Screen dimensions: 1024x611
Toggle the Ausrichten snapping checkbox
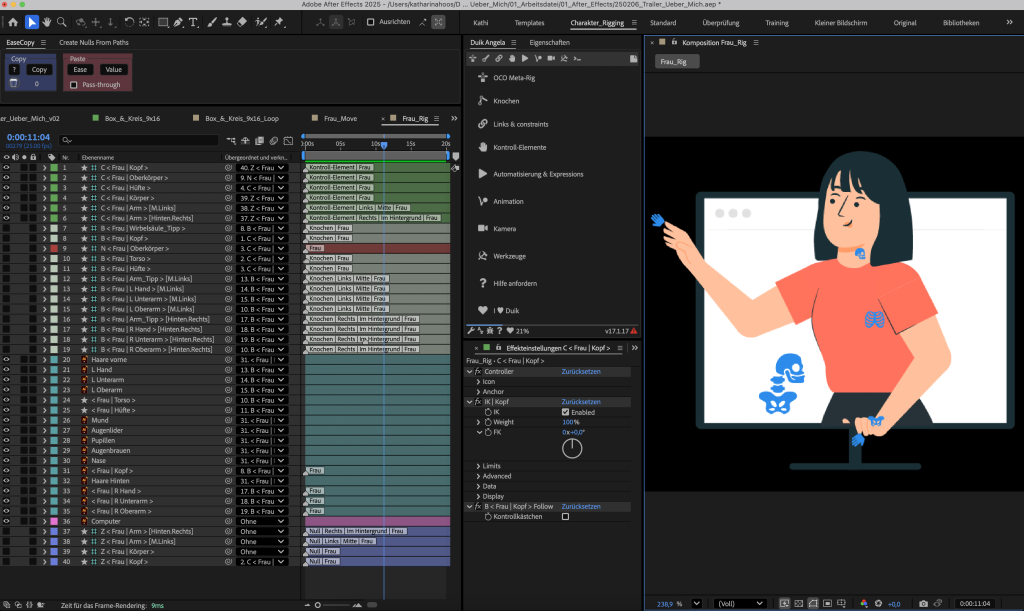click(371, 21)
